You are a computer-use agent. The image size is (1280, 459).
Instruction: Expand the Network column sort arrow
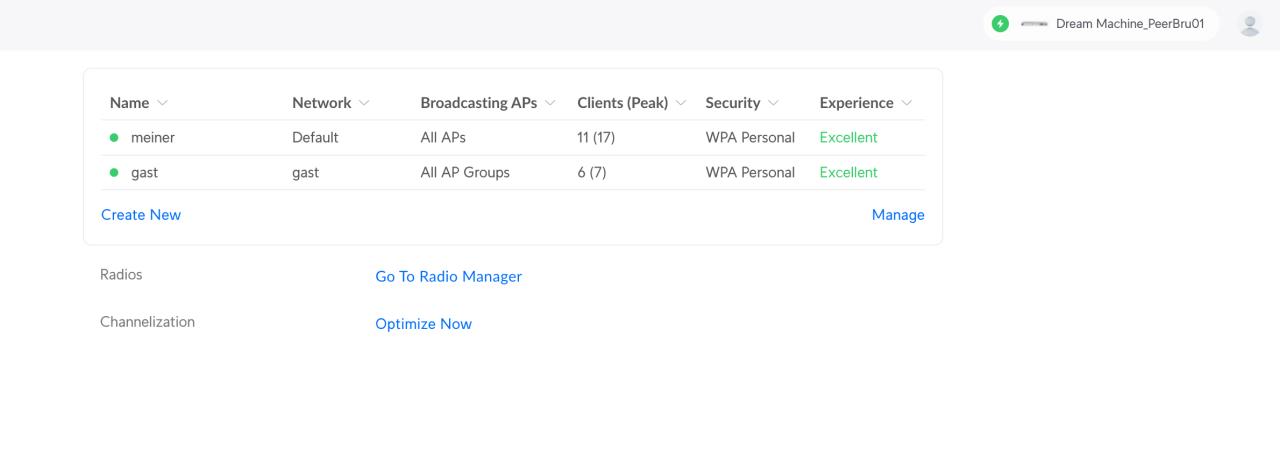(365, 103)
